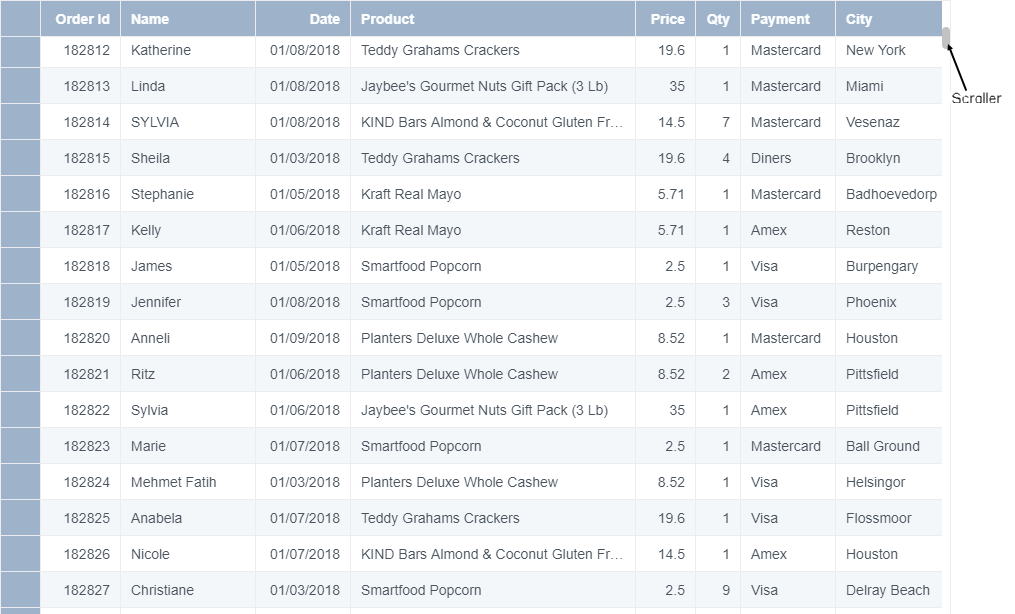The image size is (1015, 614).
Task: Click the name cell Jennifer
Action: click(x=188, y=302)
